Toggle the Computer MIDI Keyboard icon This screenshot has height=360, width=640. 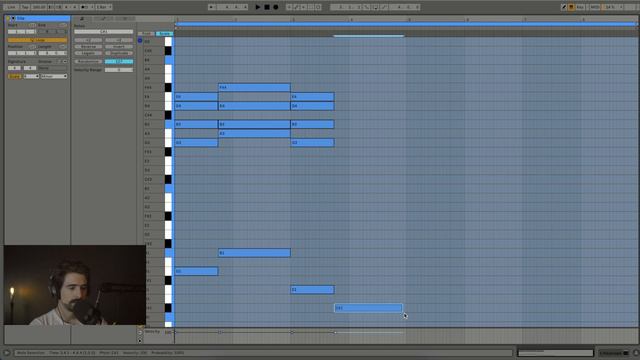(x=571, y=7)
